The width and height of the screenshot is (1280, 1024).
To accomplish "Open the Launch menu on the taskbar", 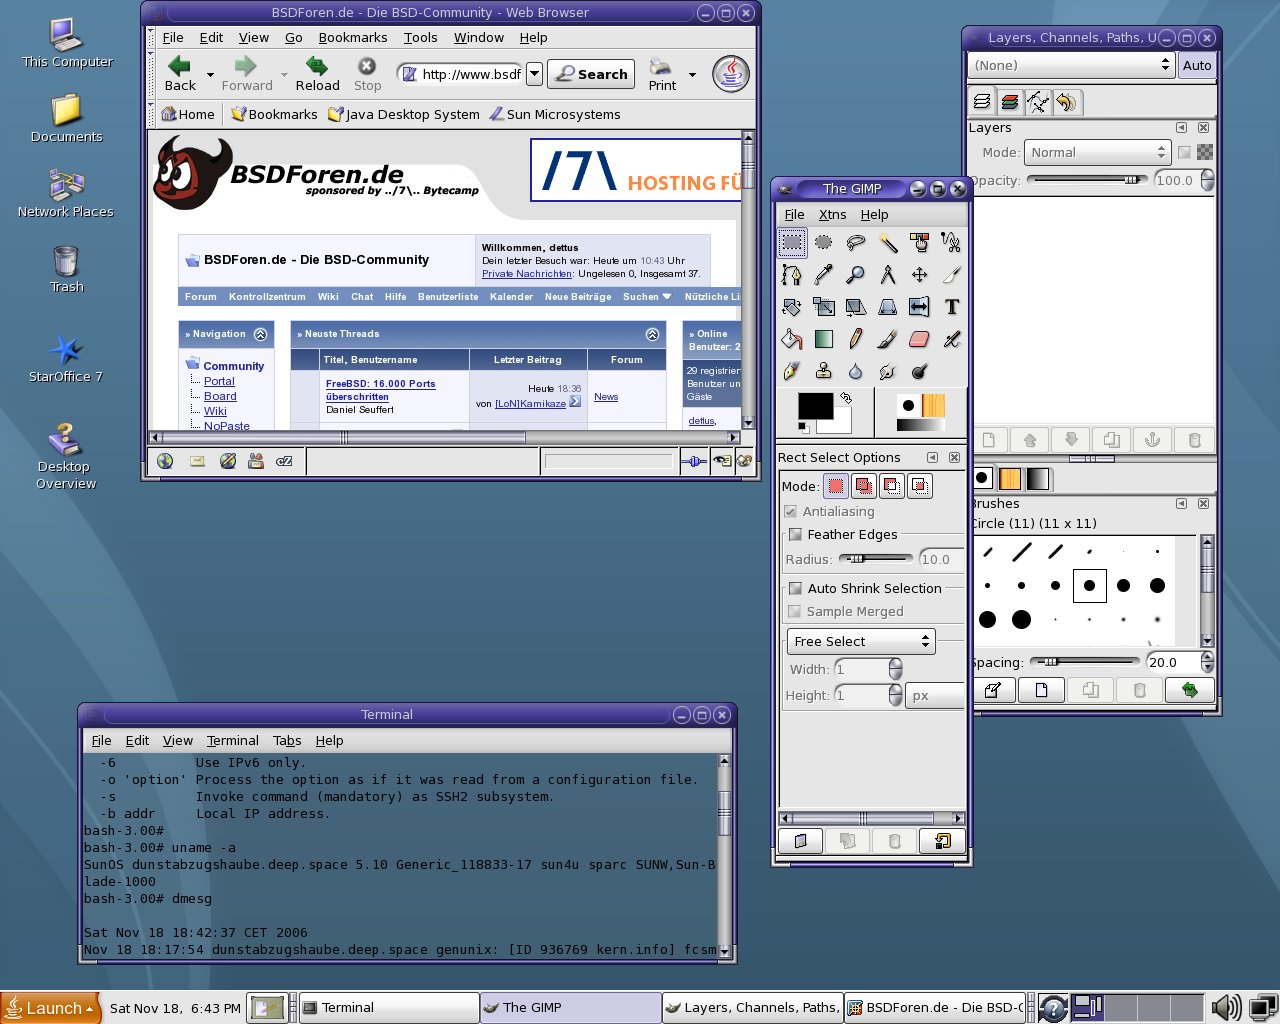I will 50,1008.
